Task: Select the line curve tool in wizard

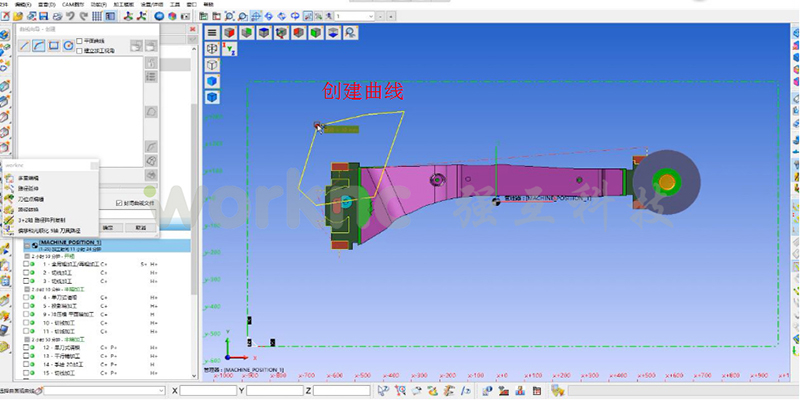Action: point(25,46)
